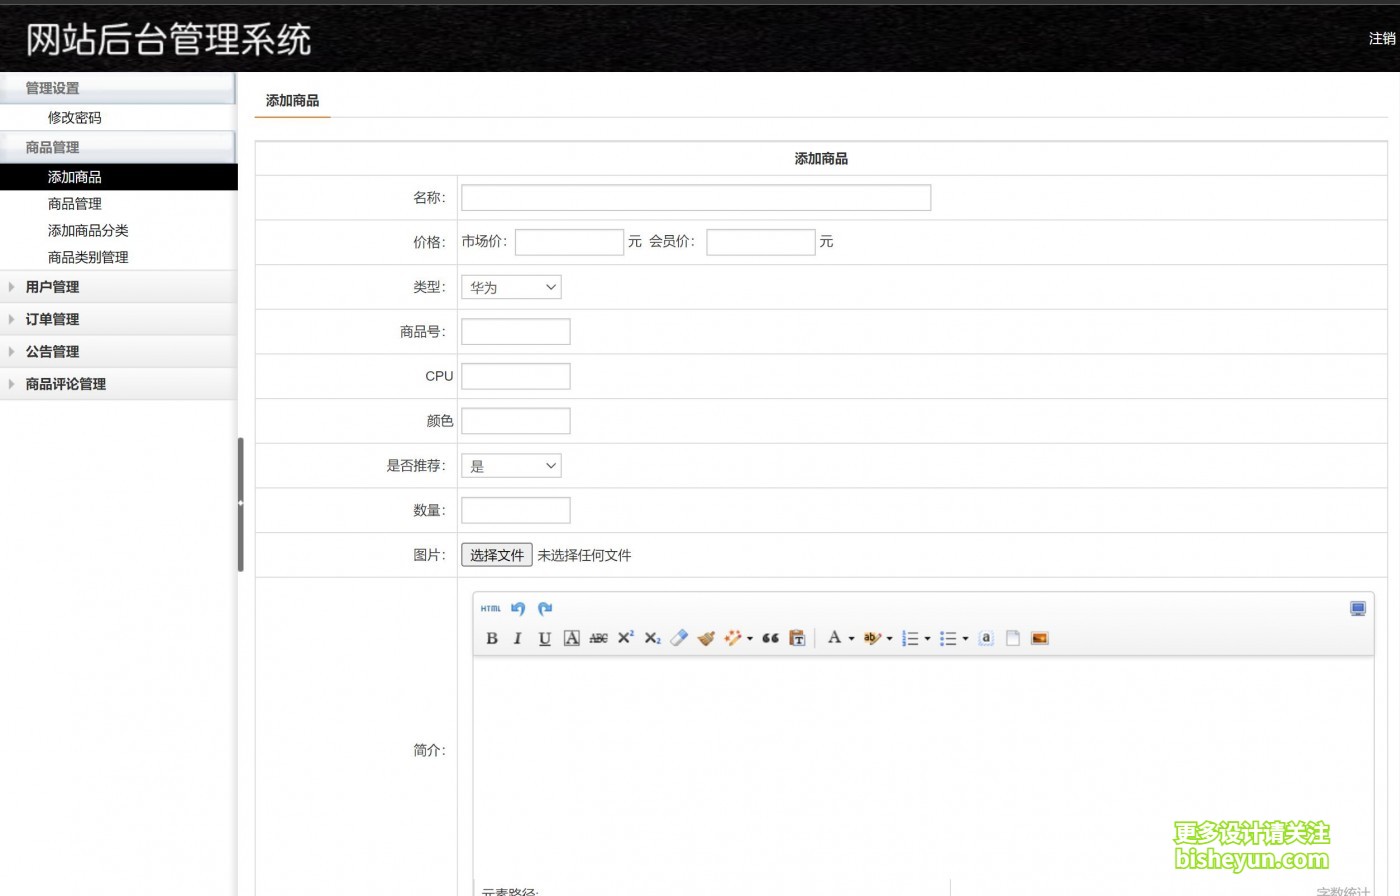The image size is (1400, 896).
Task: Open unordered list style options arrow
Action: coord(965,639)
